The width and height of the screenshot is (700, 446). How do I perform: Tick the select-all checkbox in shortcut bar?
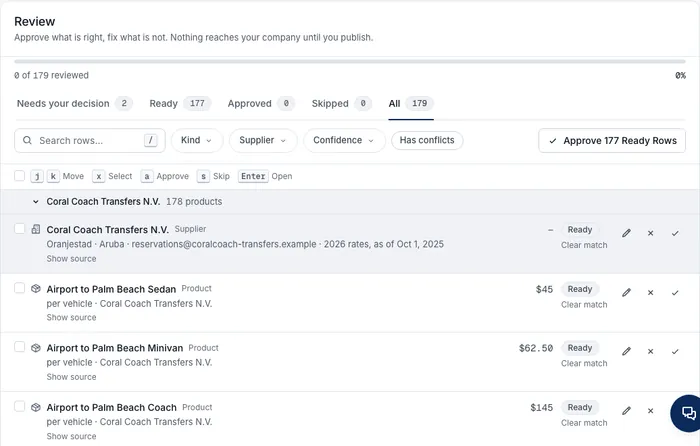pos(19,175)
